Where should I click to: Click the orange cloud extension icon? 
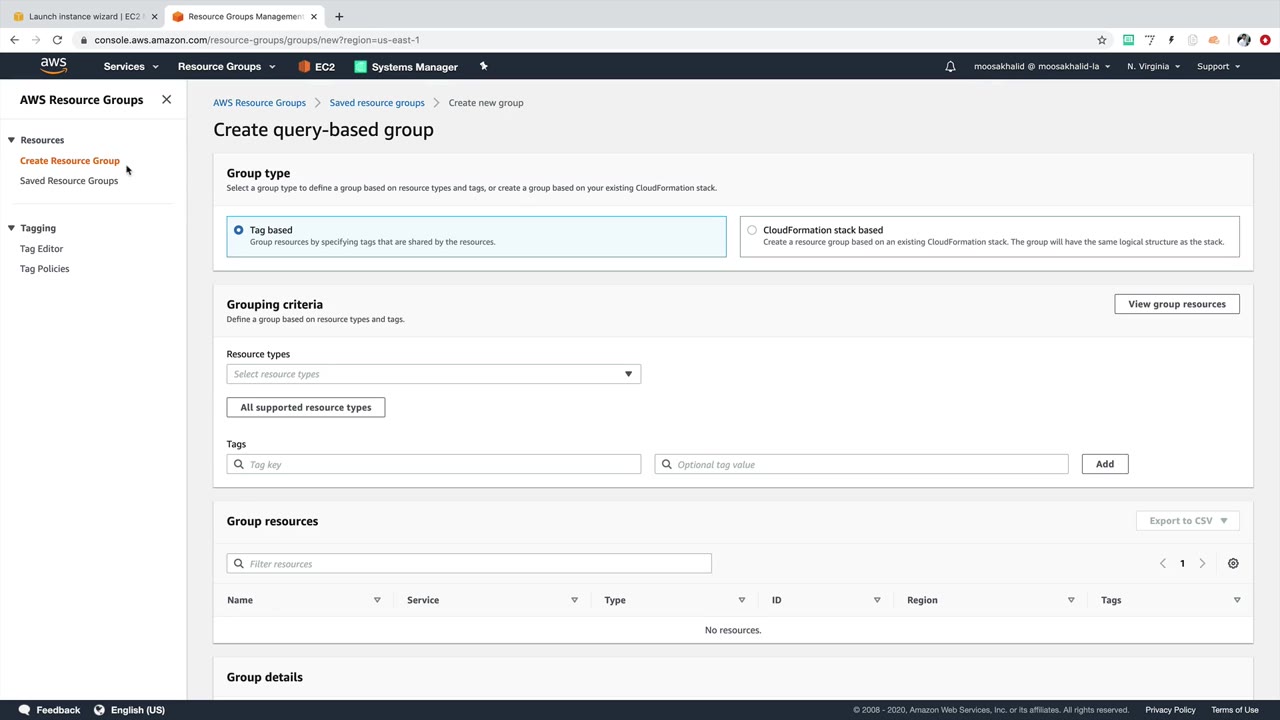tap(1214, 40)
